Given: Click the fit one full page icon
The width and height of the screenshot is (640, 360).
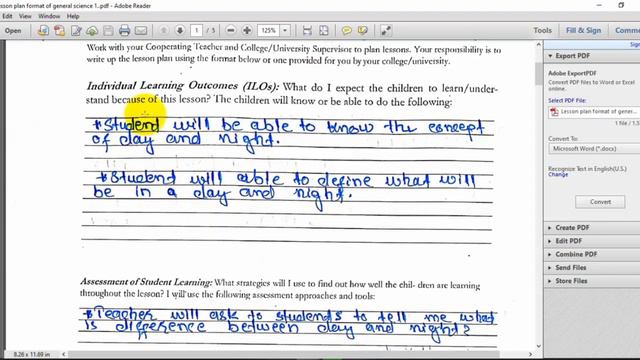Looking at the screenshot, I should 324,31.
